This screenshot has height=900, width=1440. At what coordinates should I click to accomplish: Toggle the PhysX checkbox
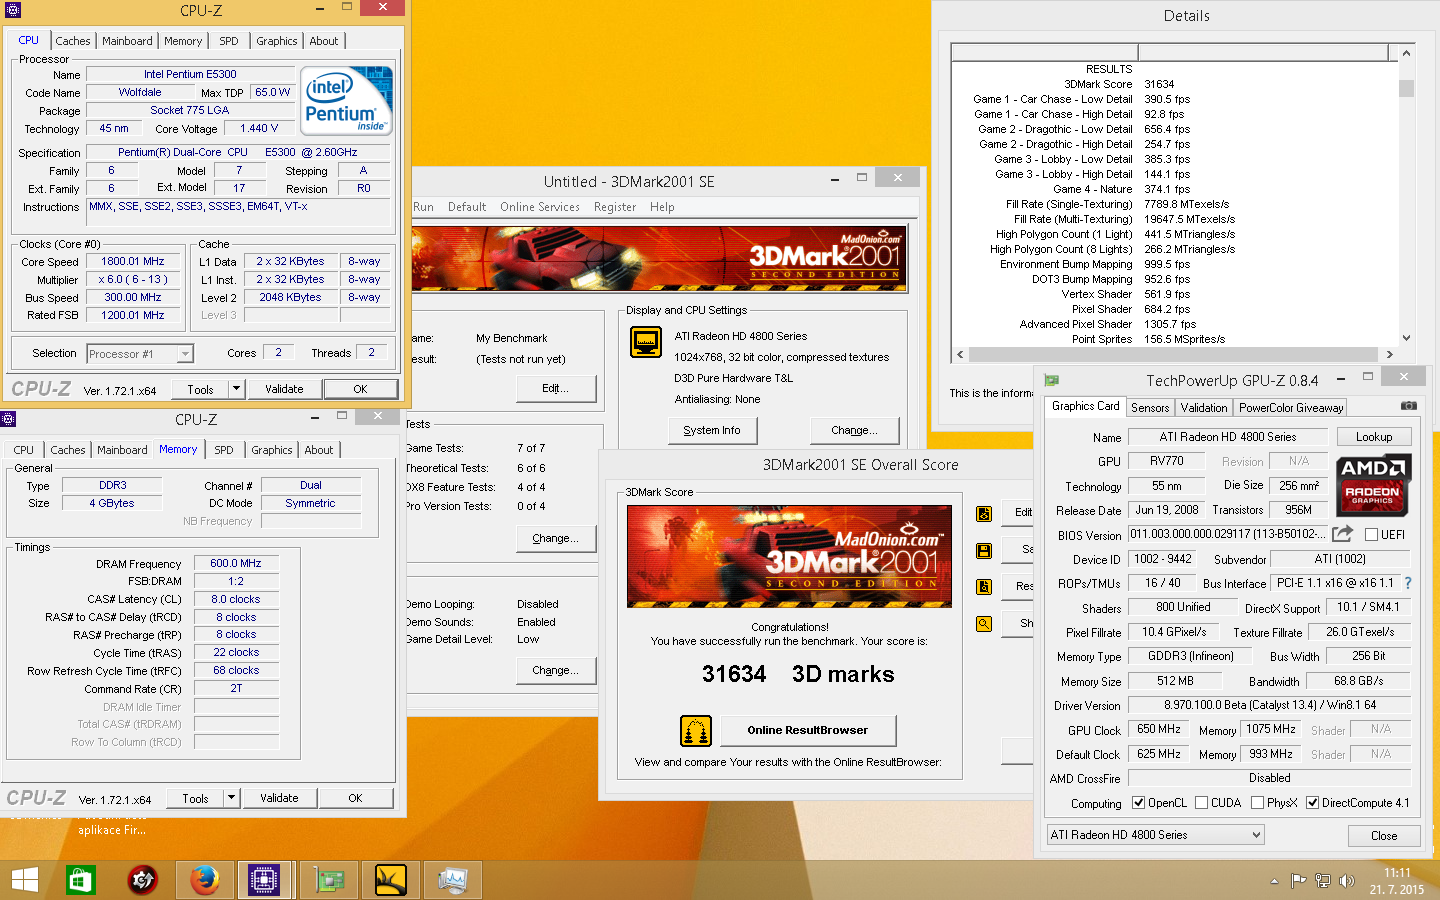pos(1257,803)
